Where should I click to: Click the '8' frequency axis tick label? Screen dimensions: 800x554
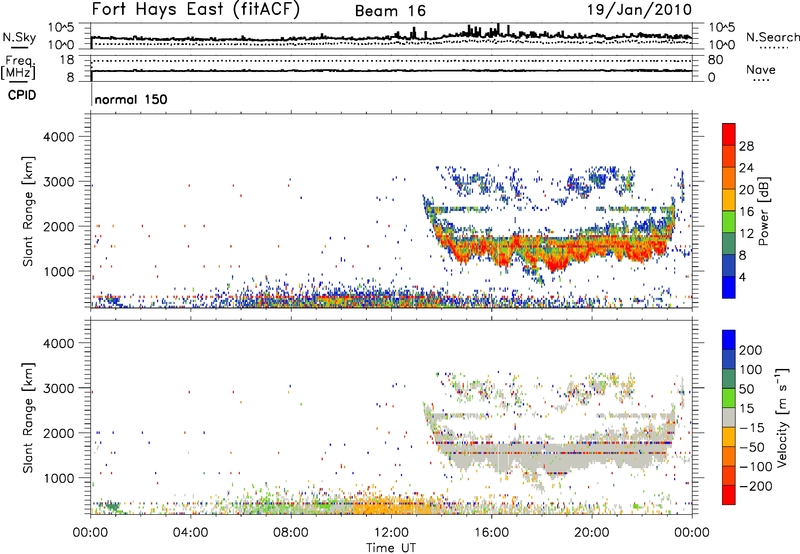coord(70,77)
